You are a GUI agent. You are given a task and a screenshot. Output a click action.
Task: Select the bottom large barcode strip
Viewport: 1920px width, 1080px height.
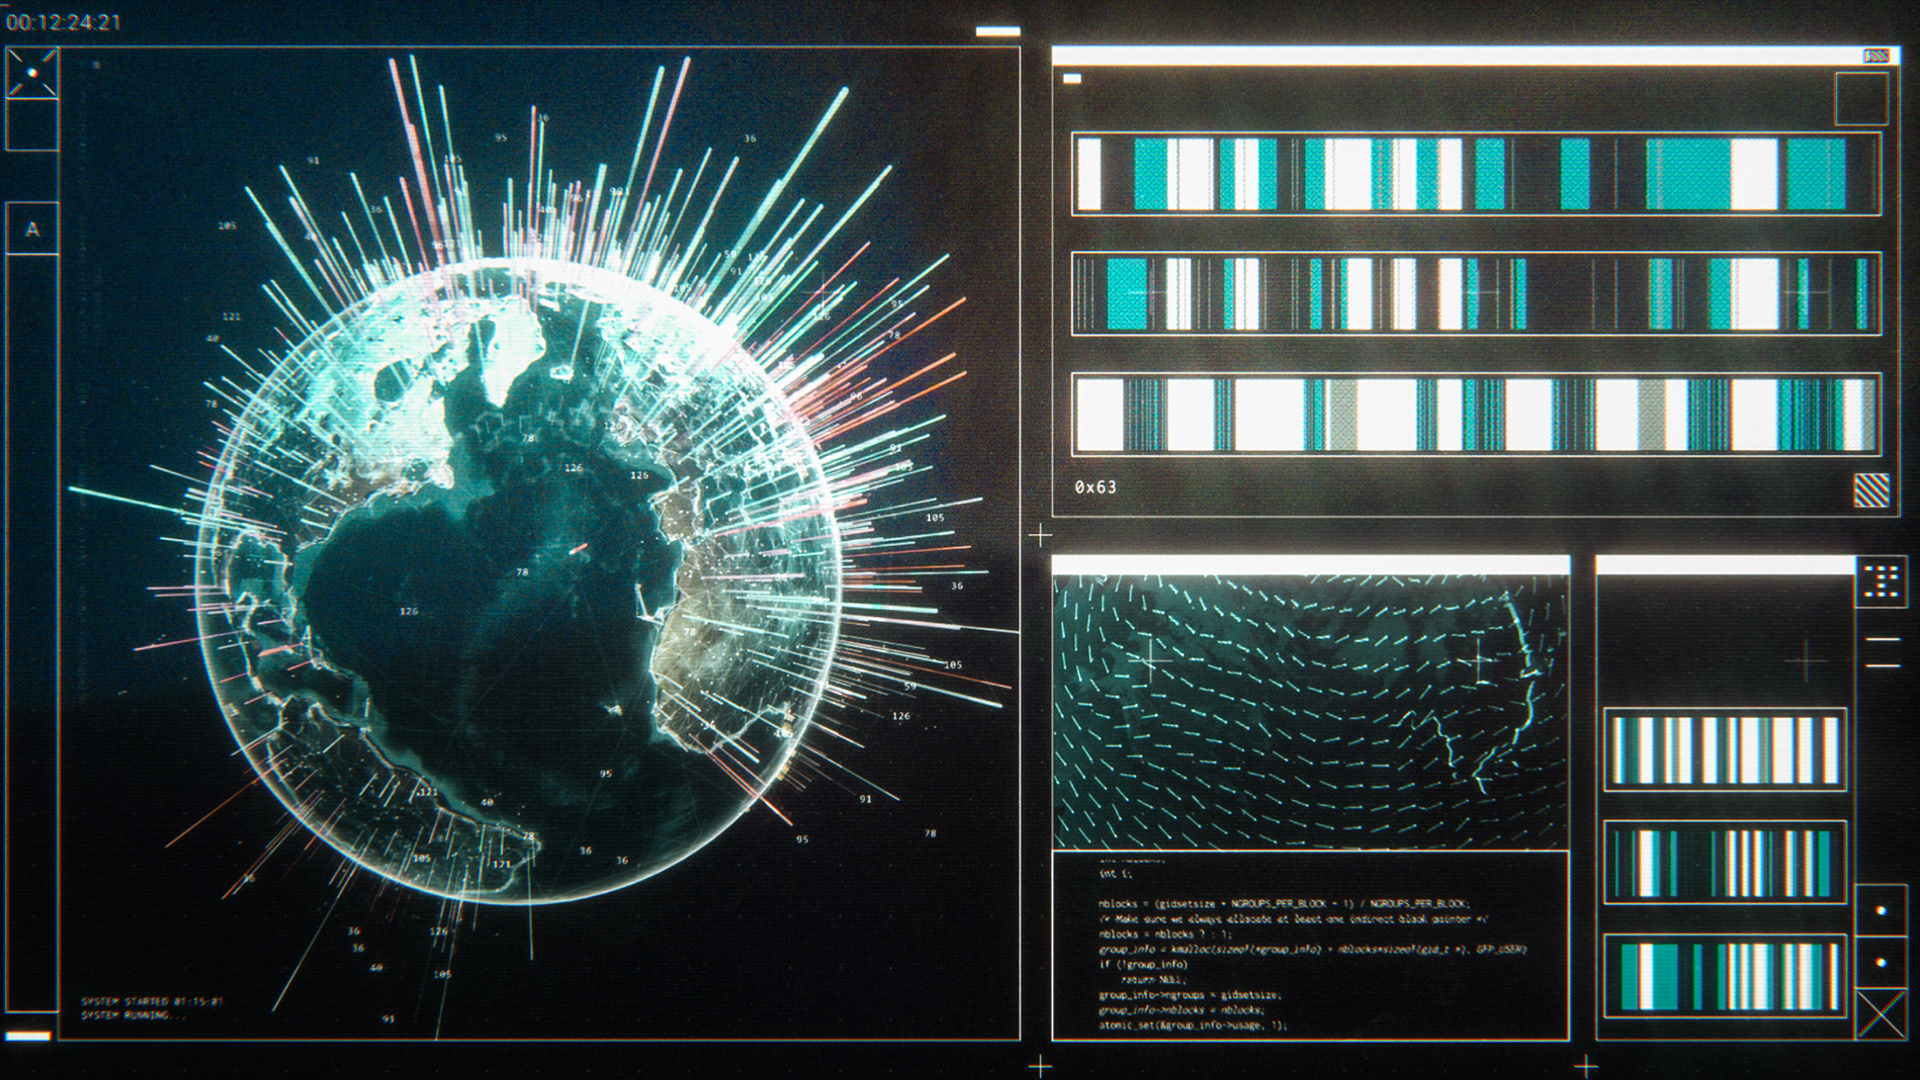[x=1476, y=414]
